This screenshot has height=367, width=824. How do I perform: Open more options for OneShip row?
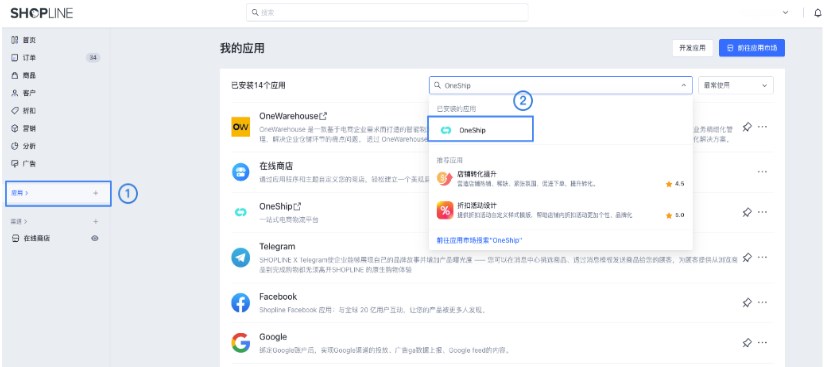point(763,212)
